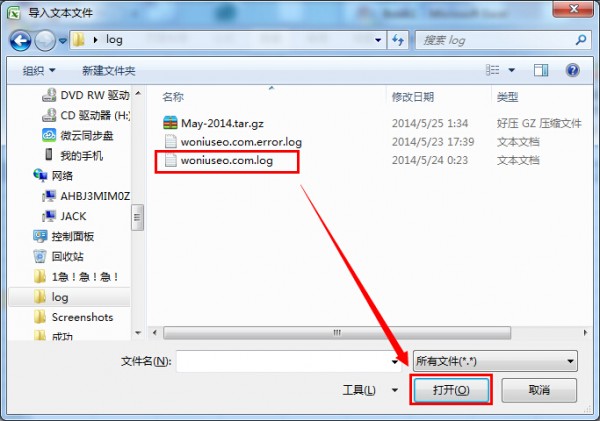The width and height of the screenshot is (600, 421).
Task: Expand the 所有文件(*.*) file type dropdown
Action: coord(495,361)
